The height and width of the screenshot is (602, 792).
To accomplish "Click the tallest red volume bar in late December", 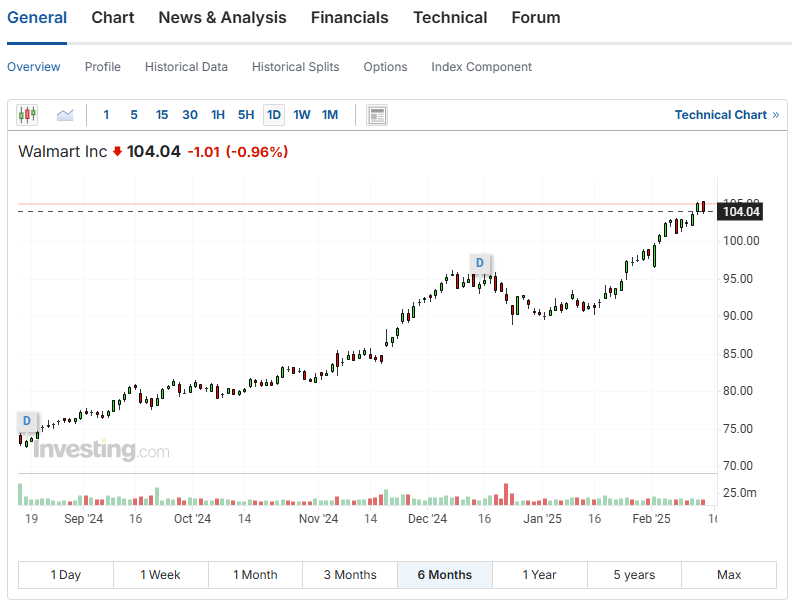I will click(x=506, y=494).
